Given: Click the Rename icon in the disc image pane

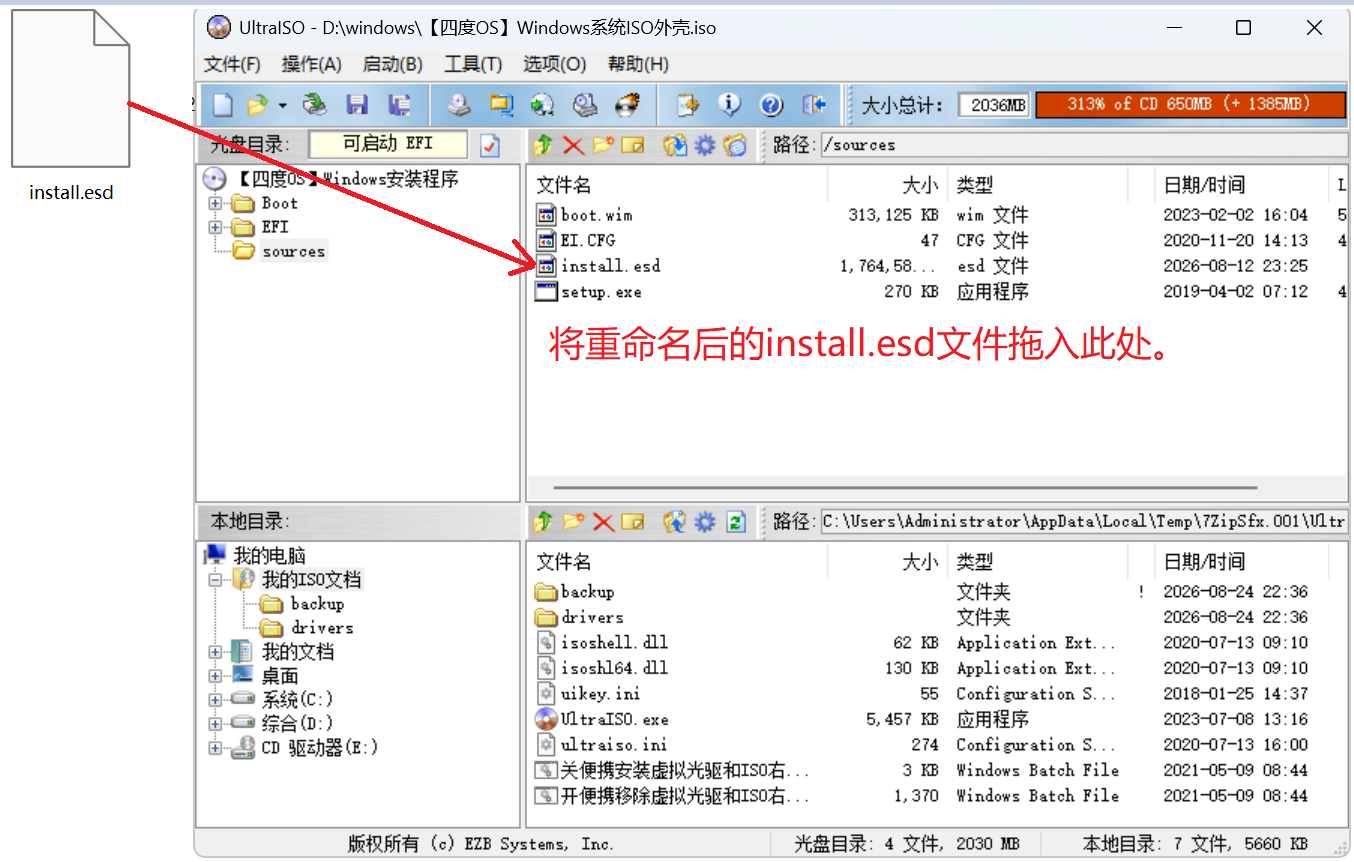Looking at the screenshot, I should pyautogui.click(x=632, y=145).
